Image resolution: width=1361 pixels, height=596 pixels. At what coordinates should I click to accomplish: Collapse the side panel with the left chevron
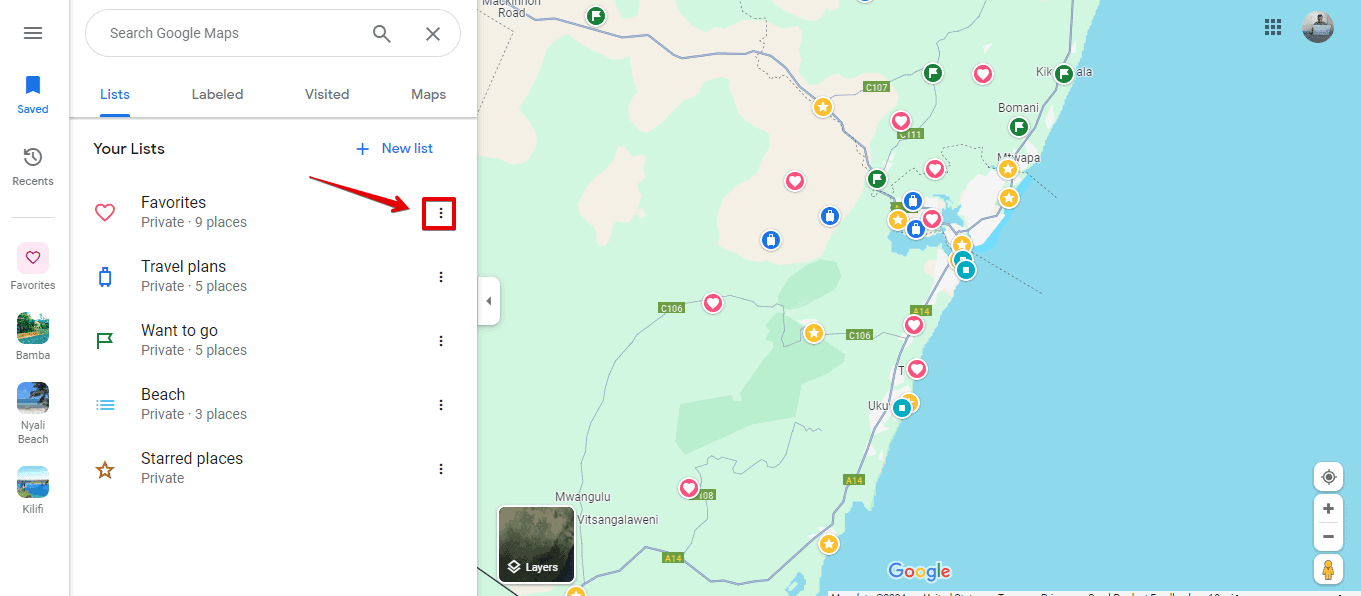pyautogui.click(x=488, y=300)
